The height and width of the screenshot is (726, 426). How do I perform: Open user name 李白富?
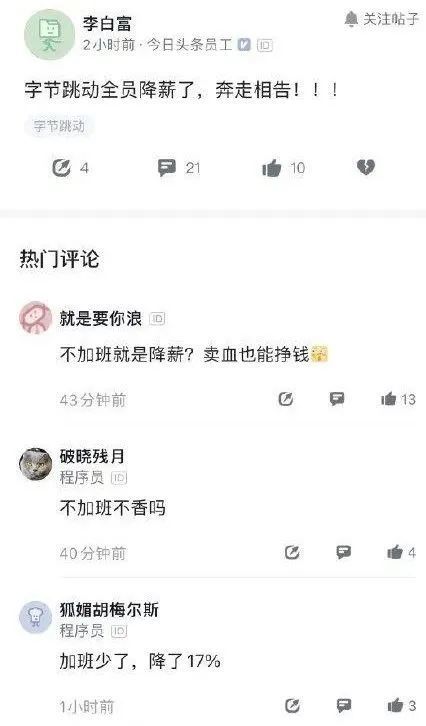[x=107, y=23]
